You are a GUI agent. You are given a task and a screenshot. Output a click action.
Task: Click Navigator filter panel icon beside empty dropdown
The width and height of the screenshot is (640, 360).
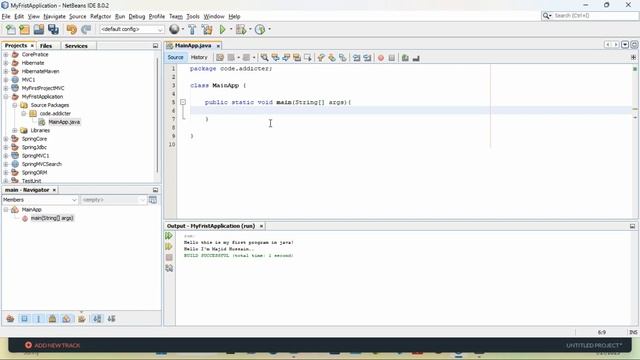(x=153, y=200)
